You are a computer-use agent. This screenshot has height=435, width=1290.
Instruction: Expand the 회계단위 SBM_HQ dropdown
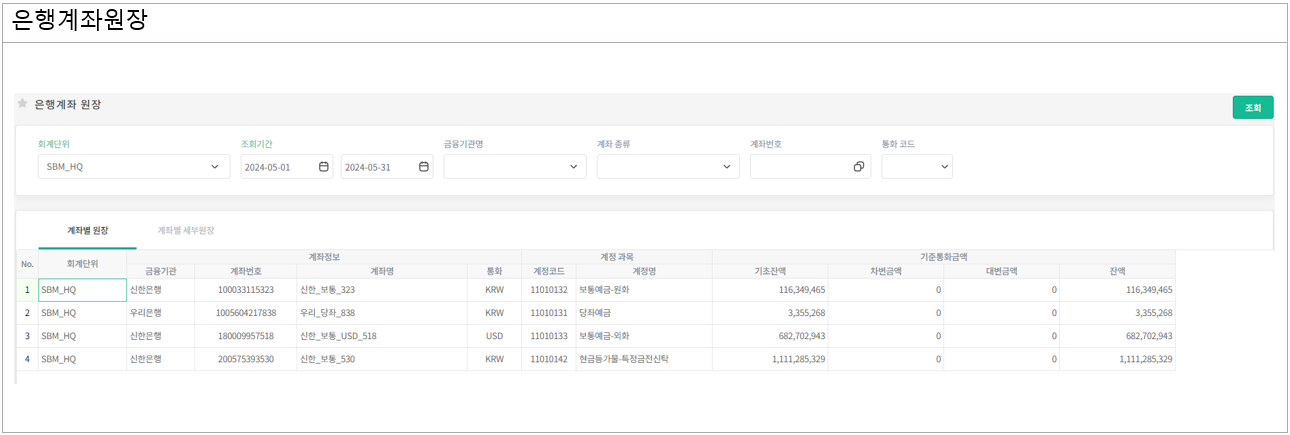214,167
